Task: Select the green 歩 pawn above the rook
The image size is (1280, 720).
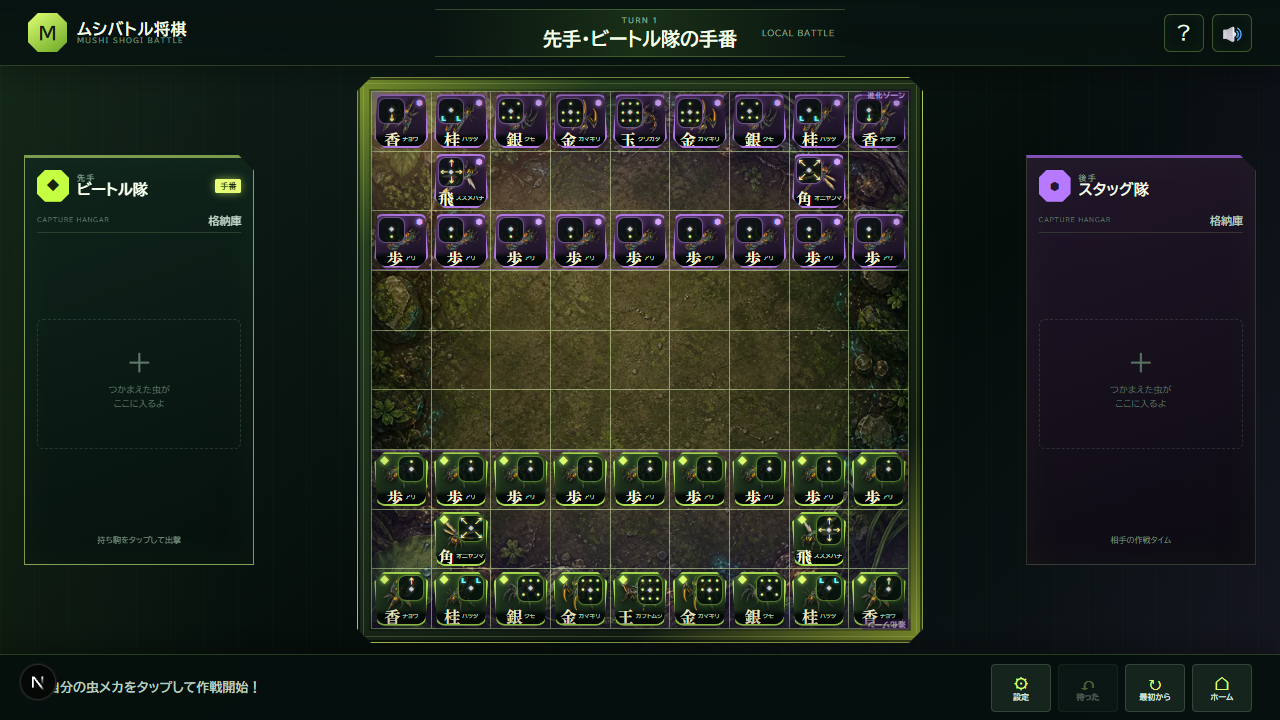Action: click(819, 480)
